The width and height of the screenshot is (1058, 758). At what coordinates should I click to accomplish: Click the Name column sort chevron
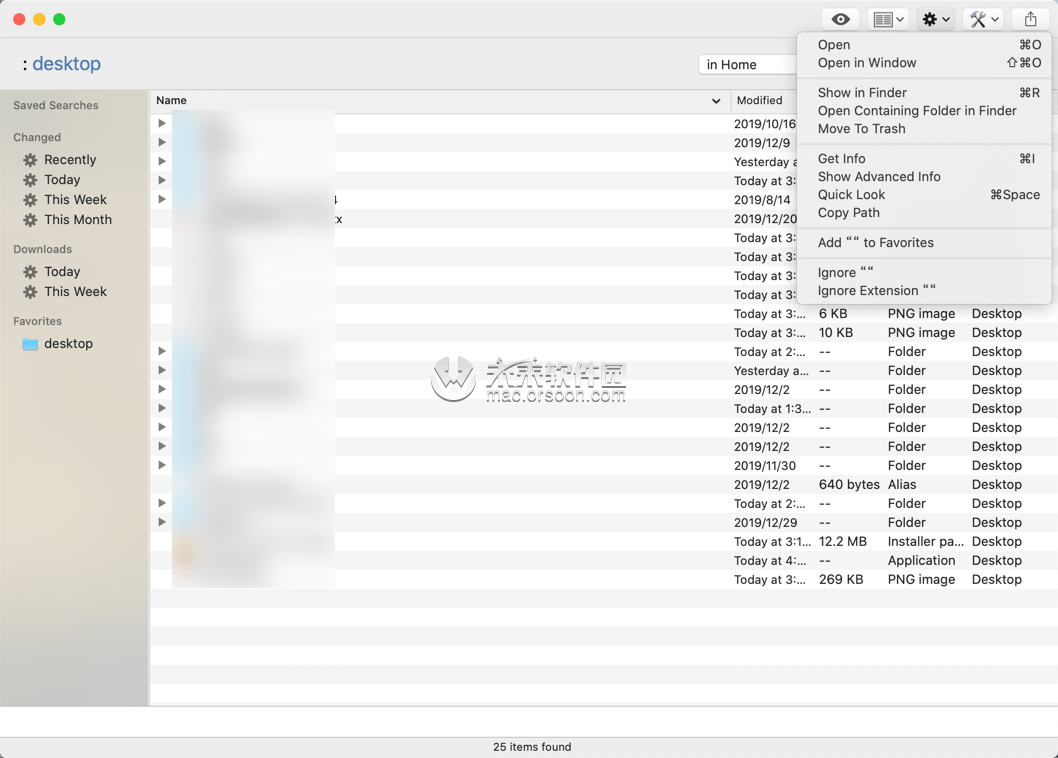(716, 101)
